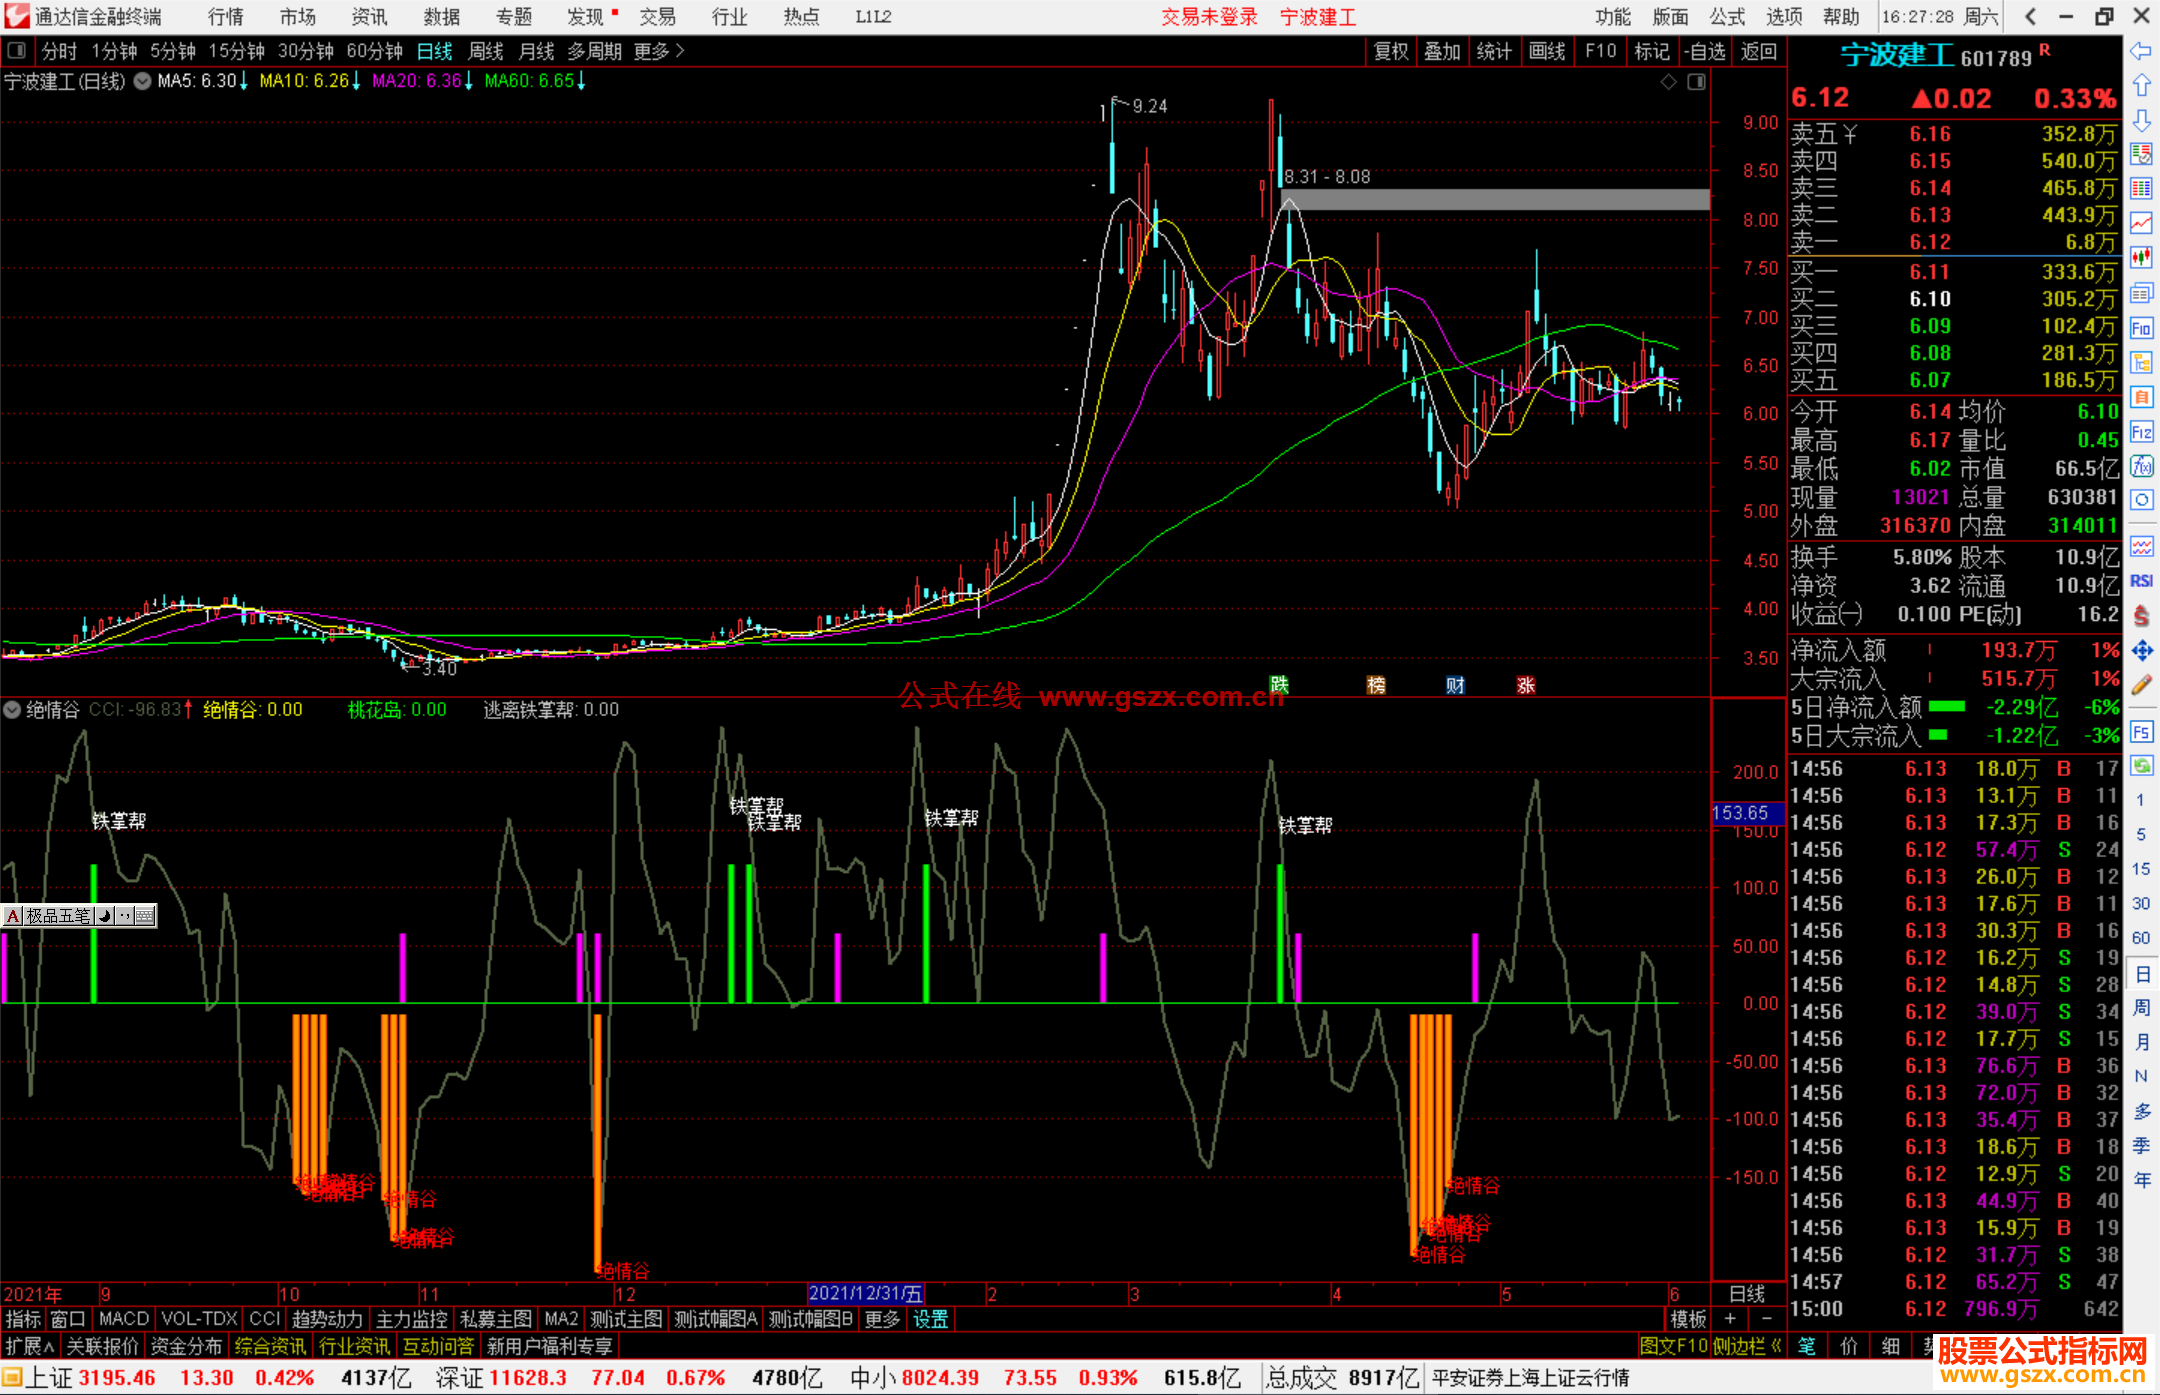Image resolution: width=2160 pixels, height=1395 pixels.
Task: Click the 统计 statistics button
Action: coord(1494,51)
